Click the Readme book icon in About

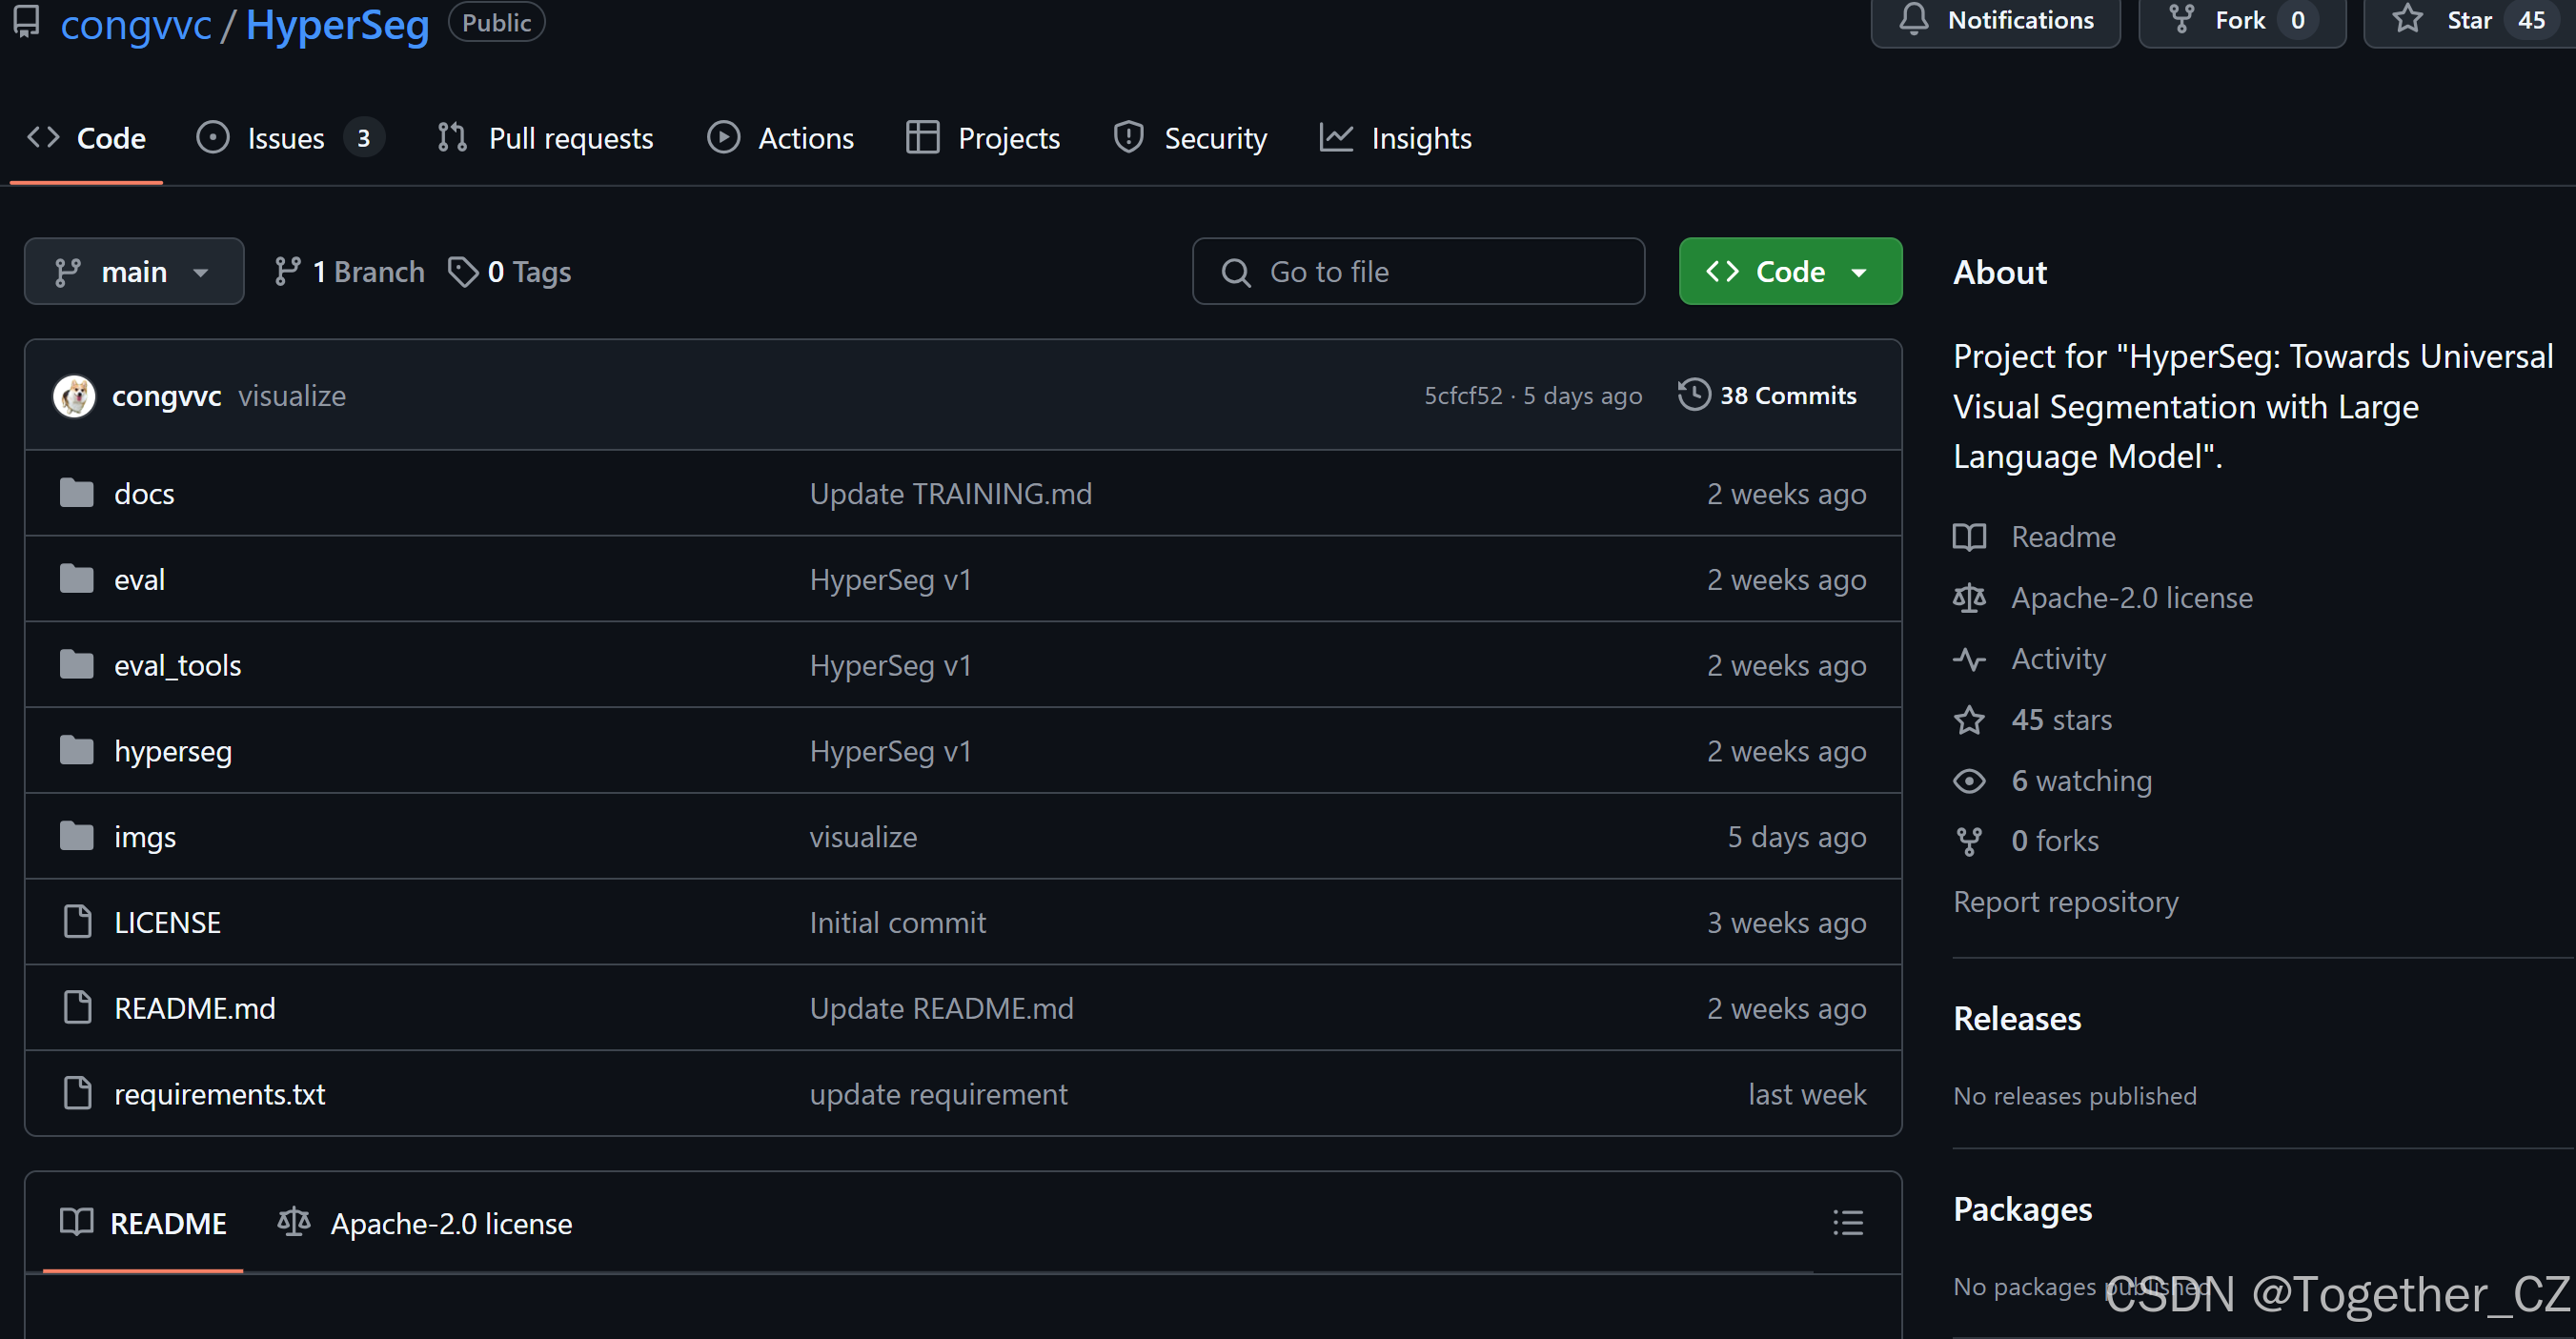point(1969,537)
